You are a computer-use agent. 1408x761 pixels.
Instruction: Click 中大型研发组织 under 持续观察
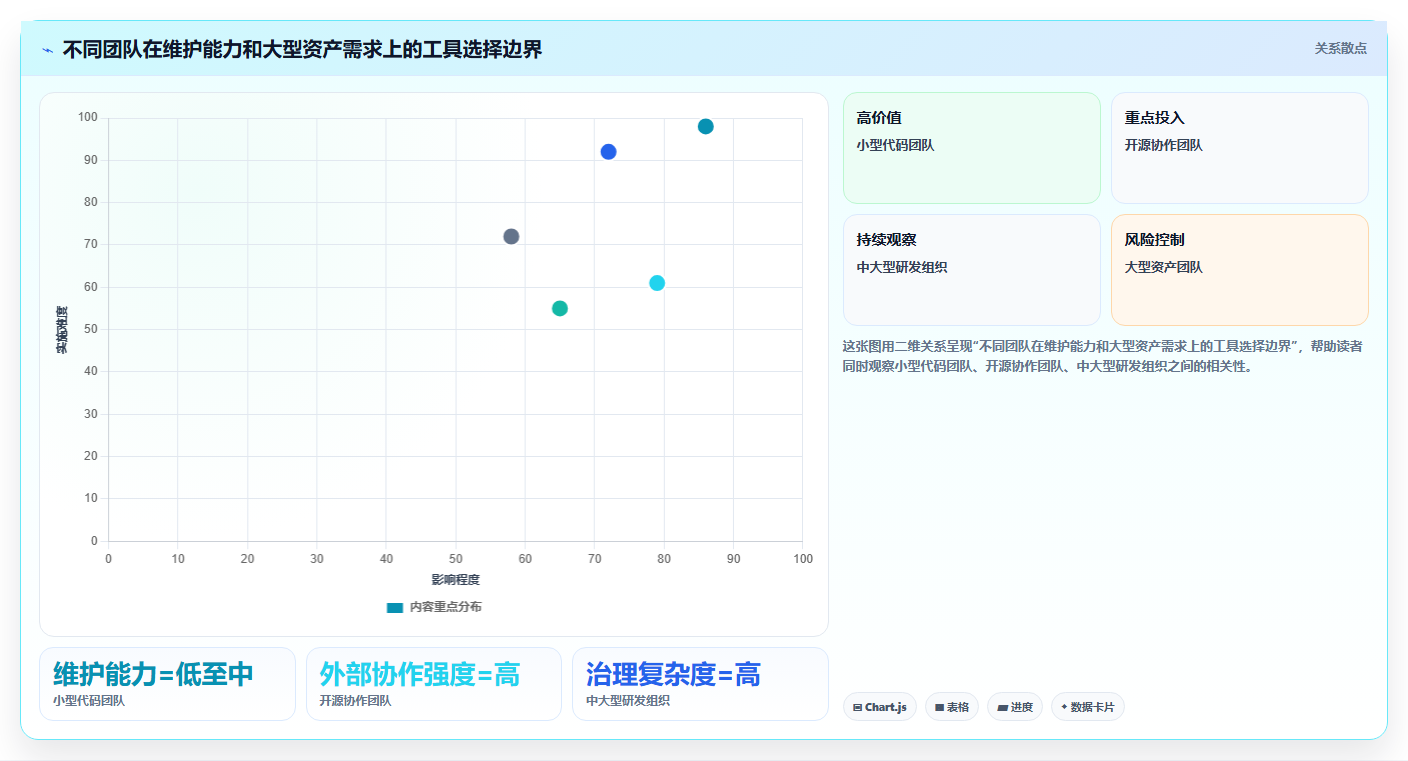click(x=902, y=267)
